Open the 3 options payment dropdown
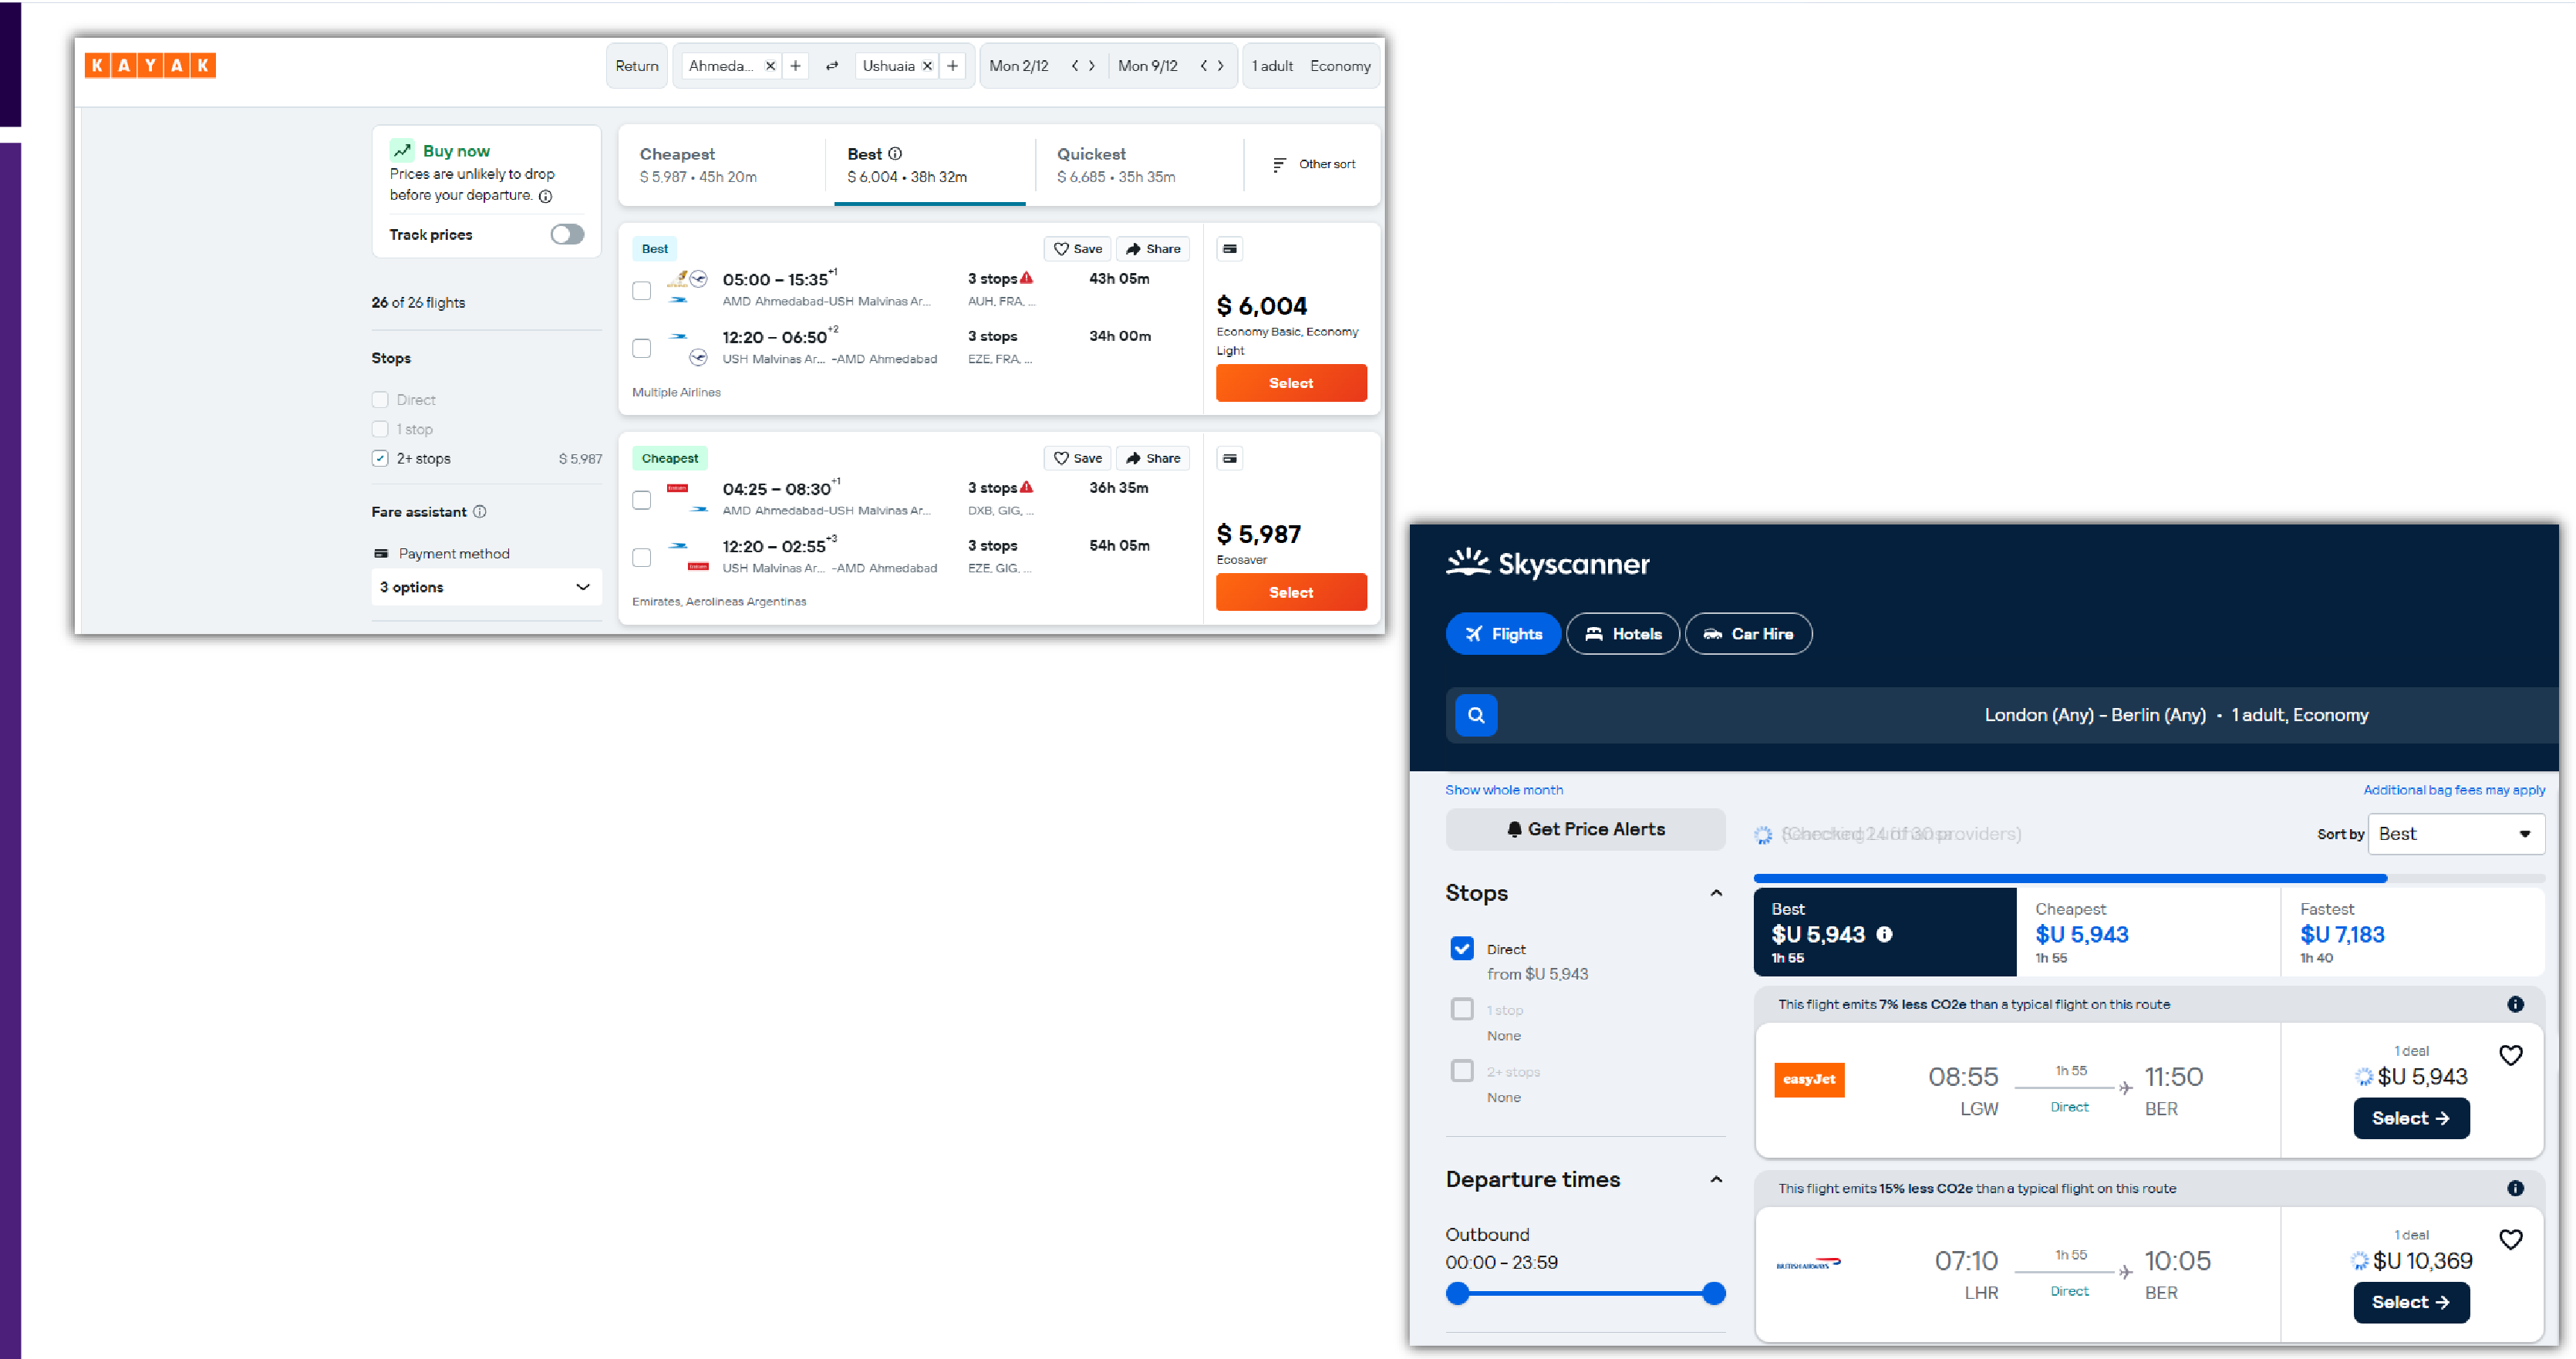 (x=486, y=587)
